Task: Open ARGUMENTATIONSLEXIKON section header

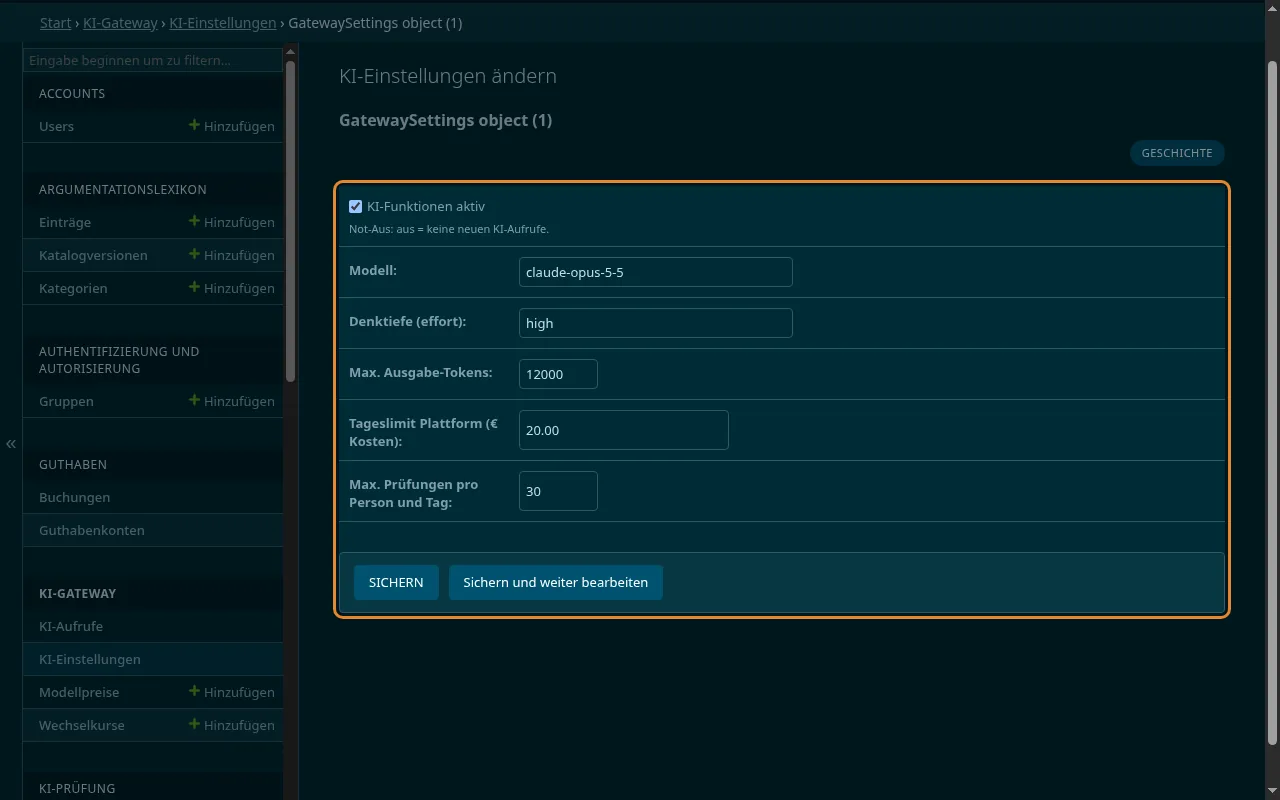Action: tap(123, 189)
